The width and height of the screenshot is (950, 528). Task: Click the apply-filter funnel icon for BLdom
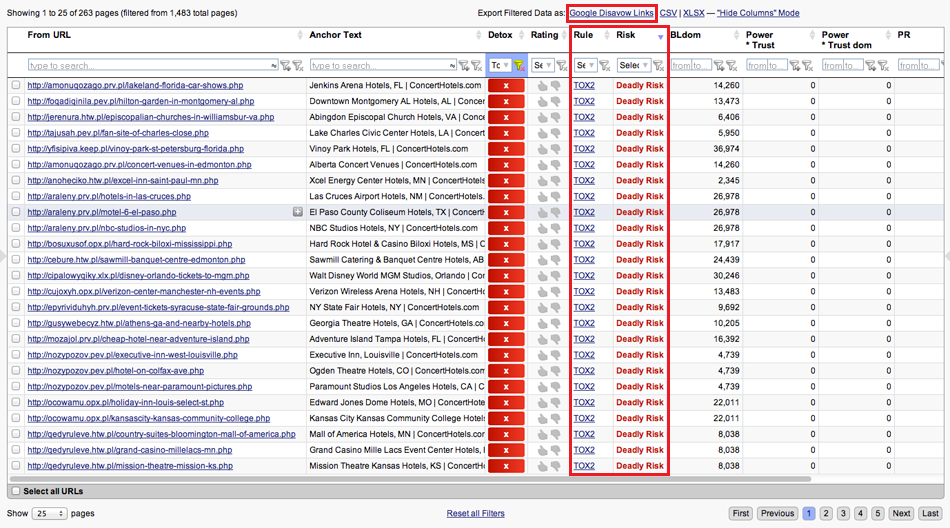pos(719,65)
